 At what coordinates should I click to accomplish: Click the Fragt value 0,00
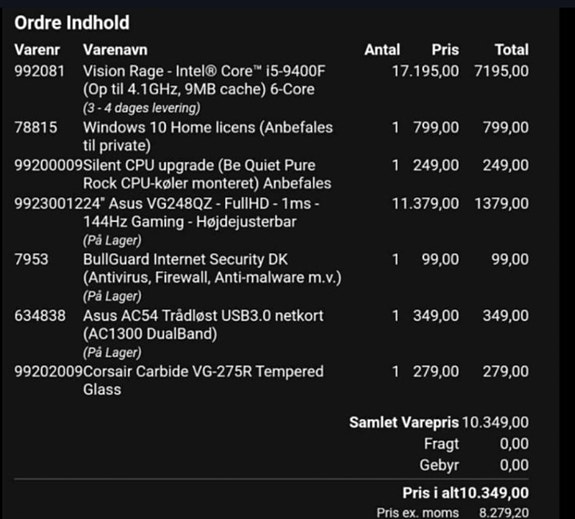pyautogui.click(x=514, y=444)
